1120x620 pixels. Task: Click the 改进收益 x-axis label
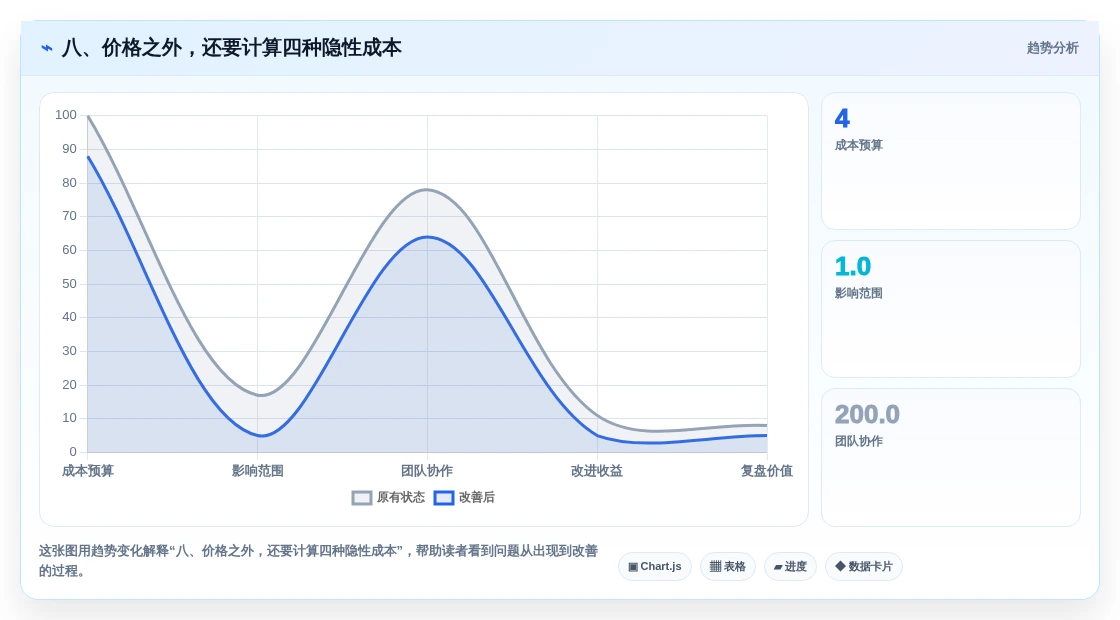click(597, 471)
